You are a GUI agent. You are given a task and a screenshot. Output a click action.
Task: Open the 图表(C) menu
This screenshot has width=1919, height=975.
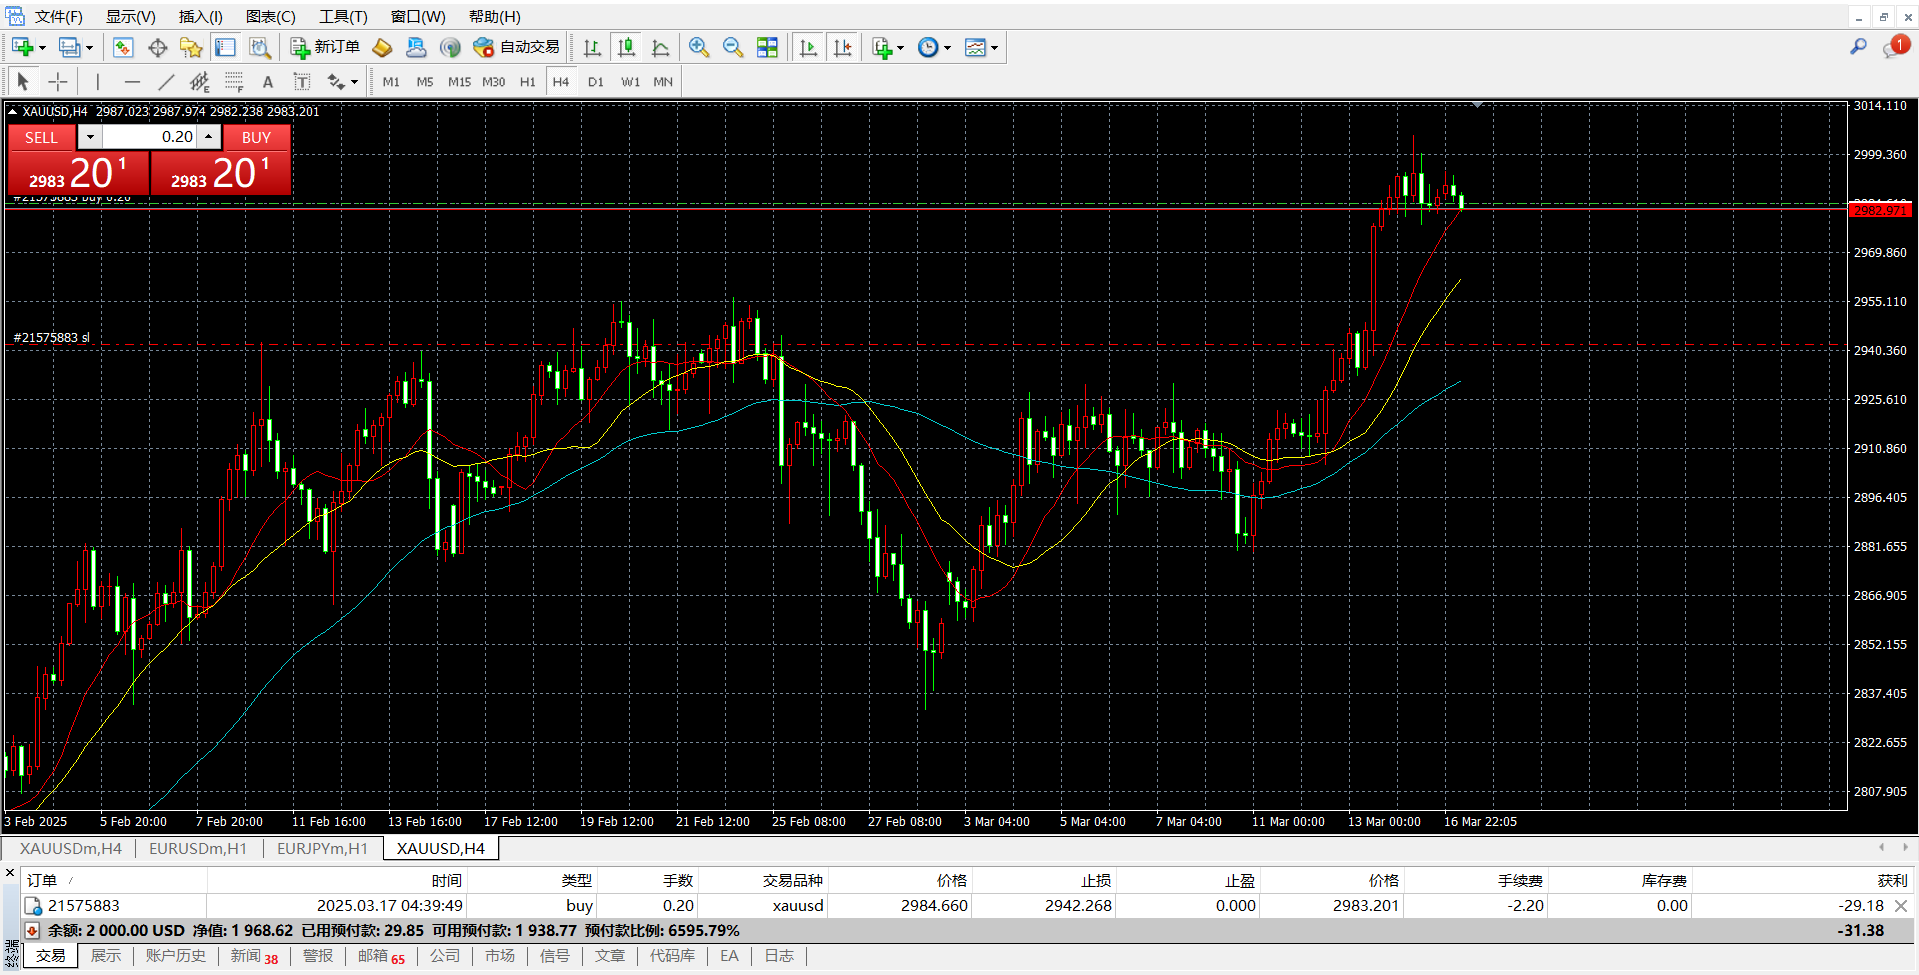point(271,17)
